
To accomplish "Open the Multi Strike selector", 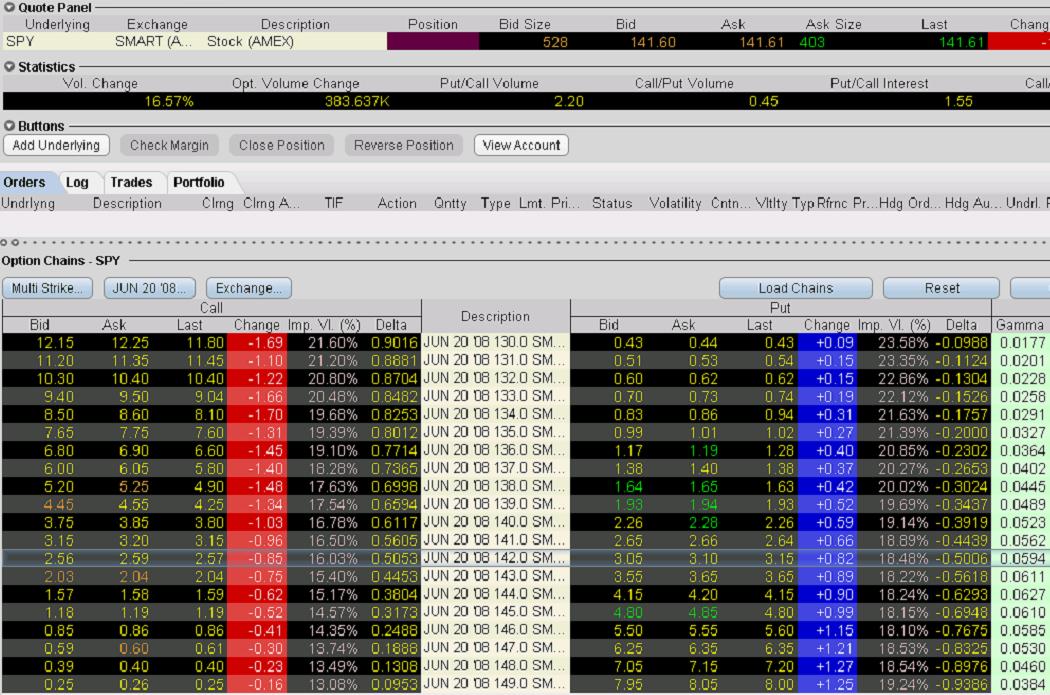I will (x=47, y=288).
